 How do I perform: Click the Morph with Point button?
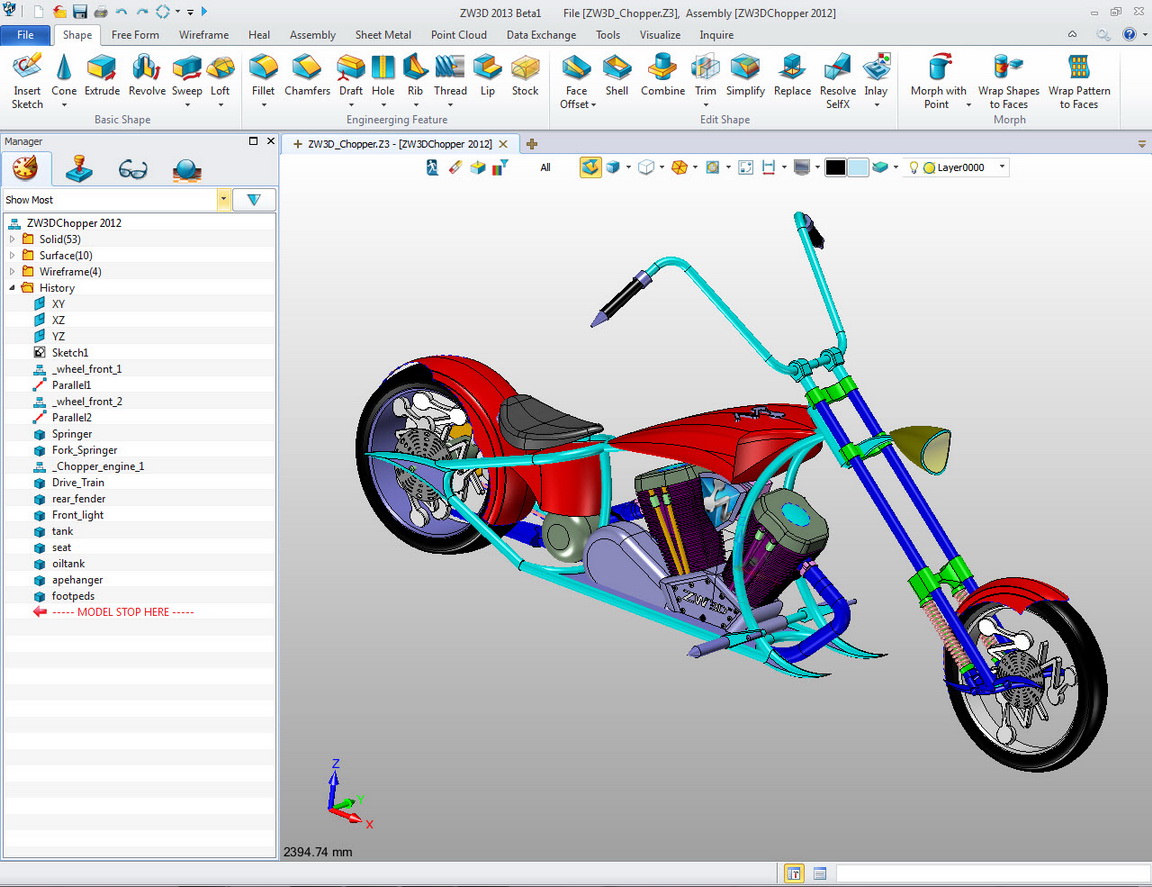click(938, 81)
